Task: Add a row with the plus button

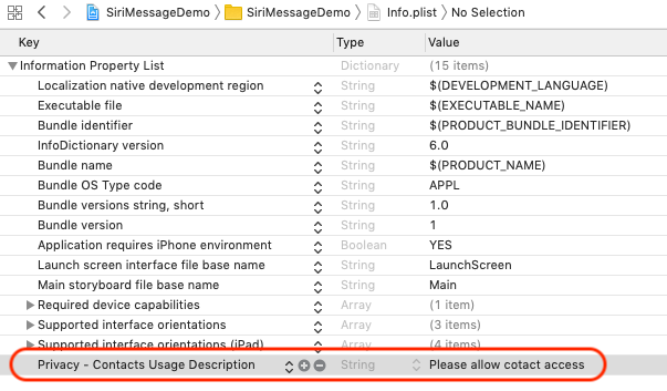Action: click(x=304, y=365)
